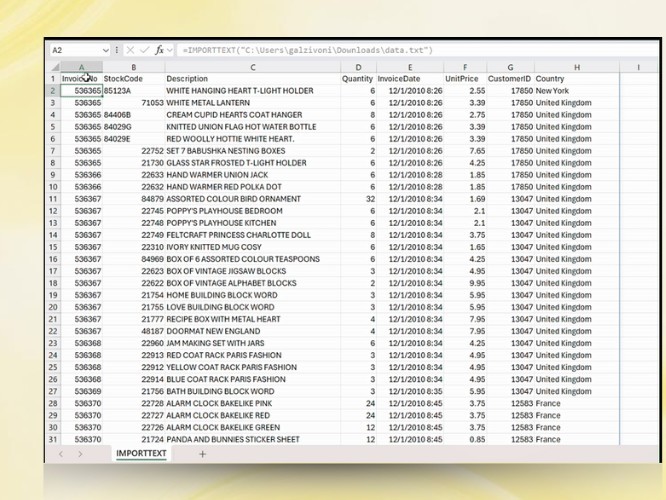
Task: Add a new sheet with plus icon
Action: coord(202,454)
